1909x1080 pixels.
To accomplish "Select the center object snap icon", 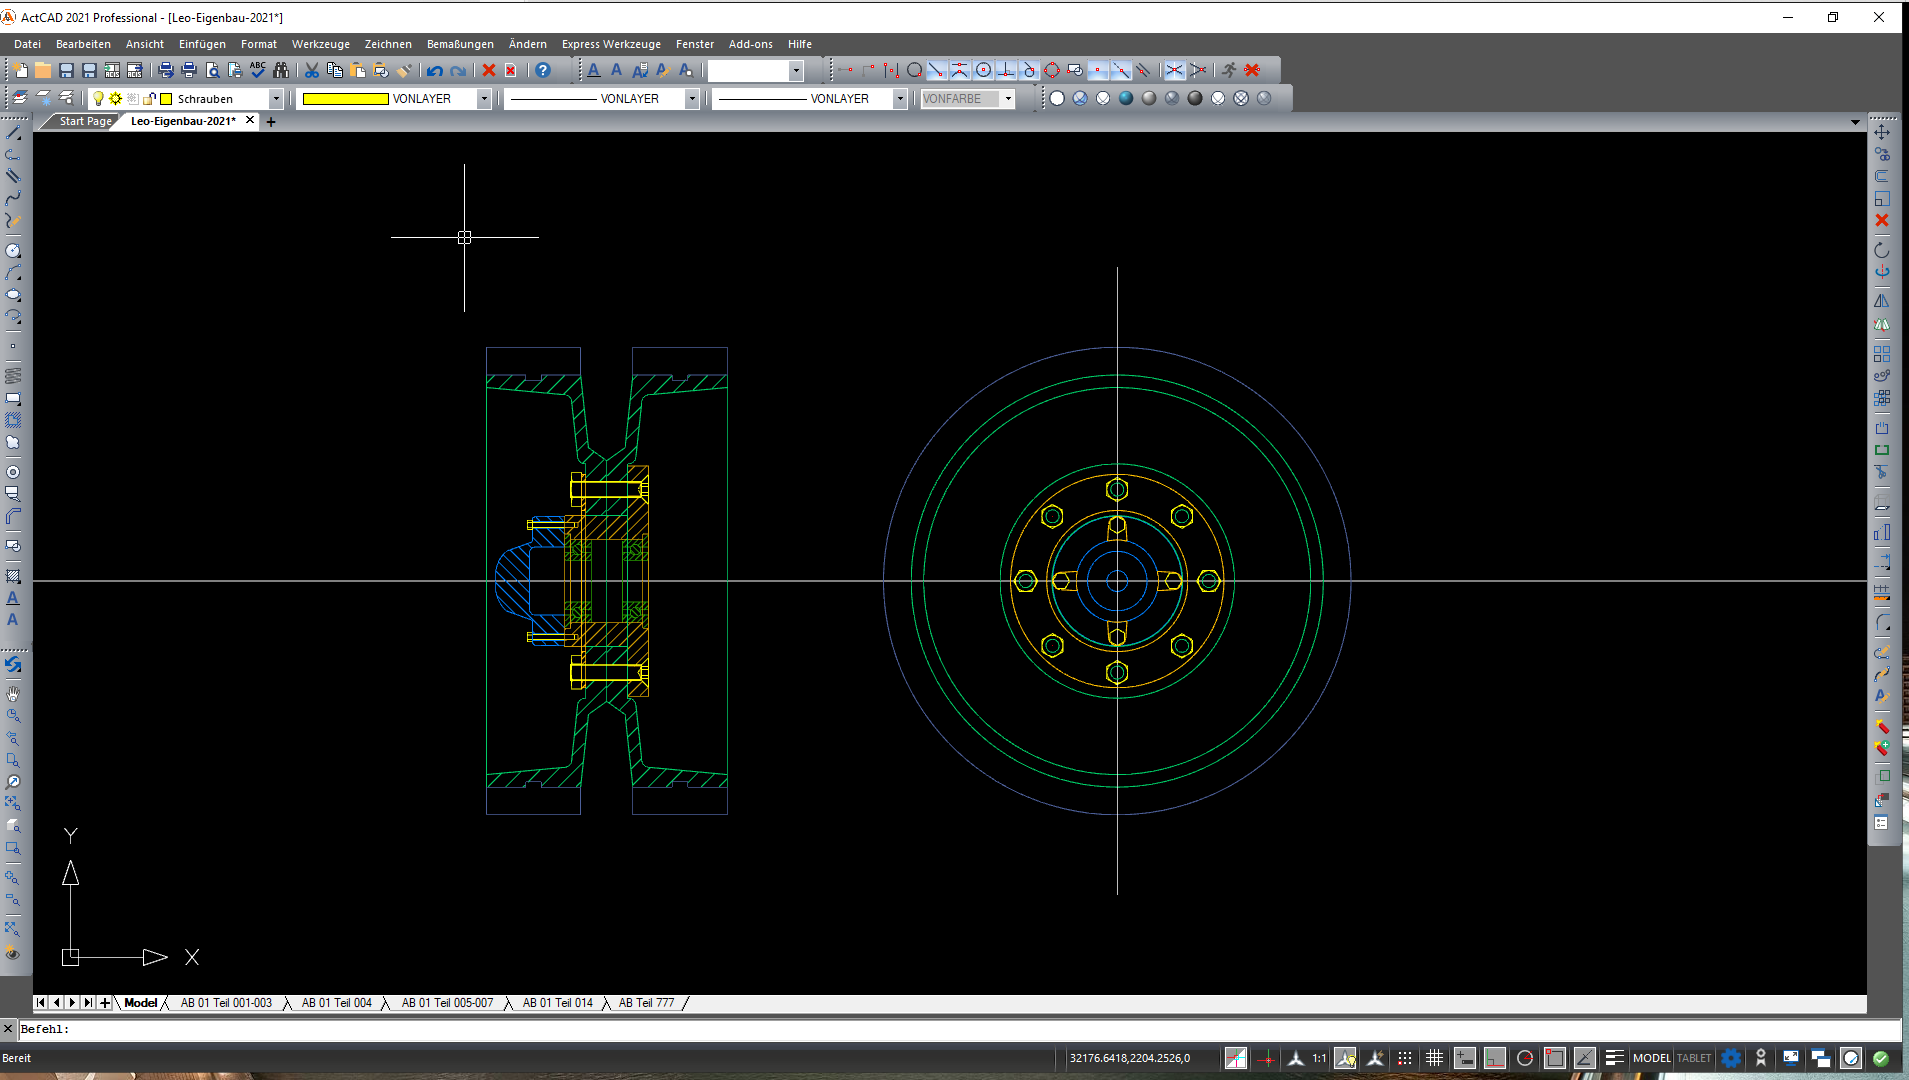I will pyautogui.click(x=984, y=70).
